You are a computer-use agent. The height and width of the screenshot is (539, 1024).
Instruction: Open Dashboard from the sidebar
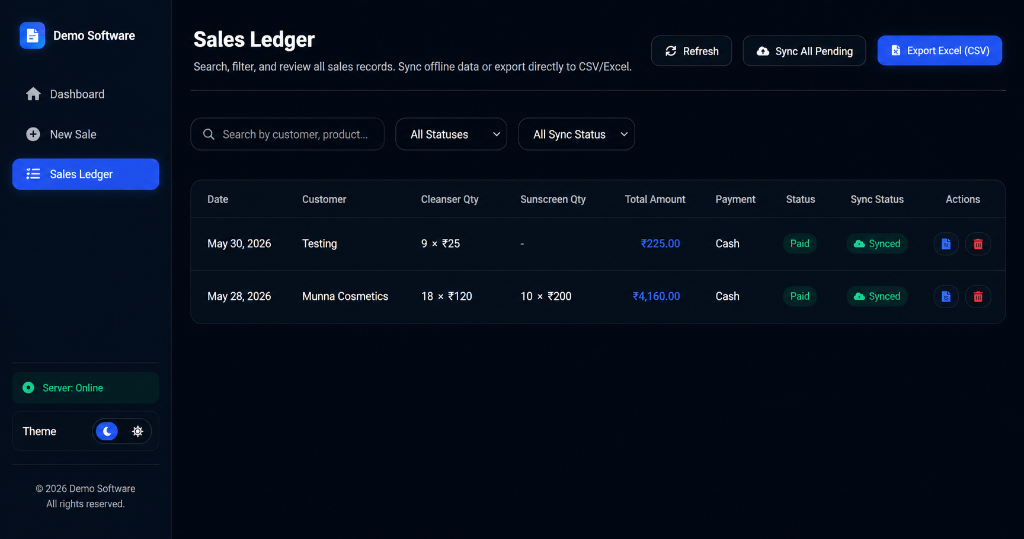click(86, 94)
